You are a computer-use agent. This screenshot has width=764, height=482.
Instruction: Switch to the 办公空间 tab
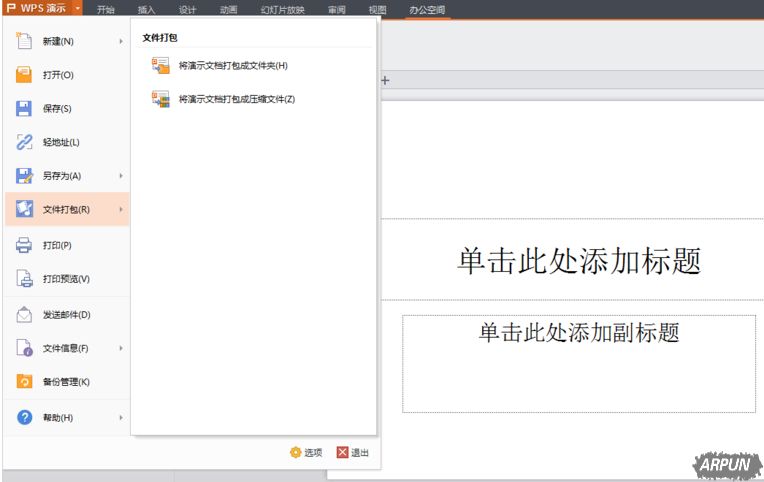(x=427, y=10)
